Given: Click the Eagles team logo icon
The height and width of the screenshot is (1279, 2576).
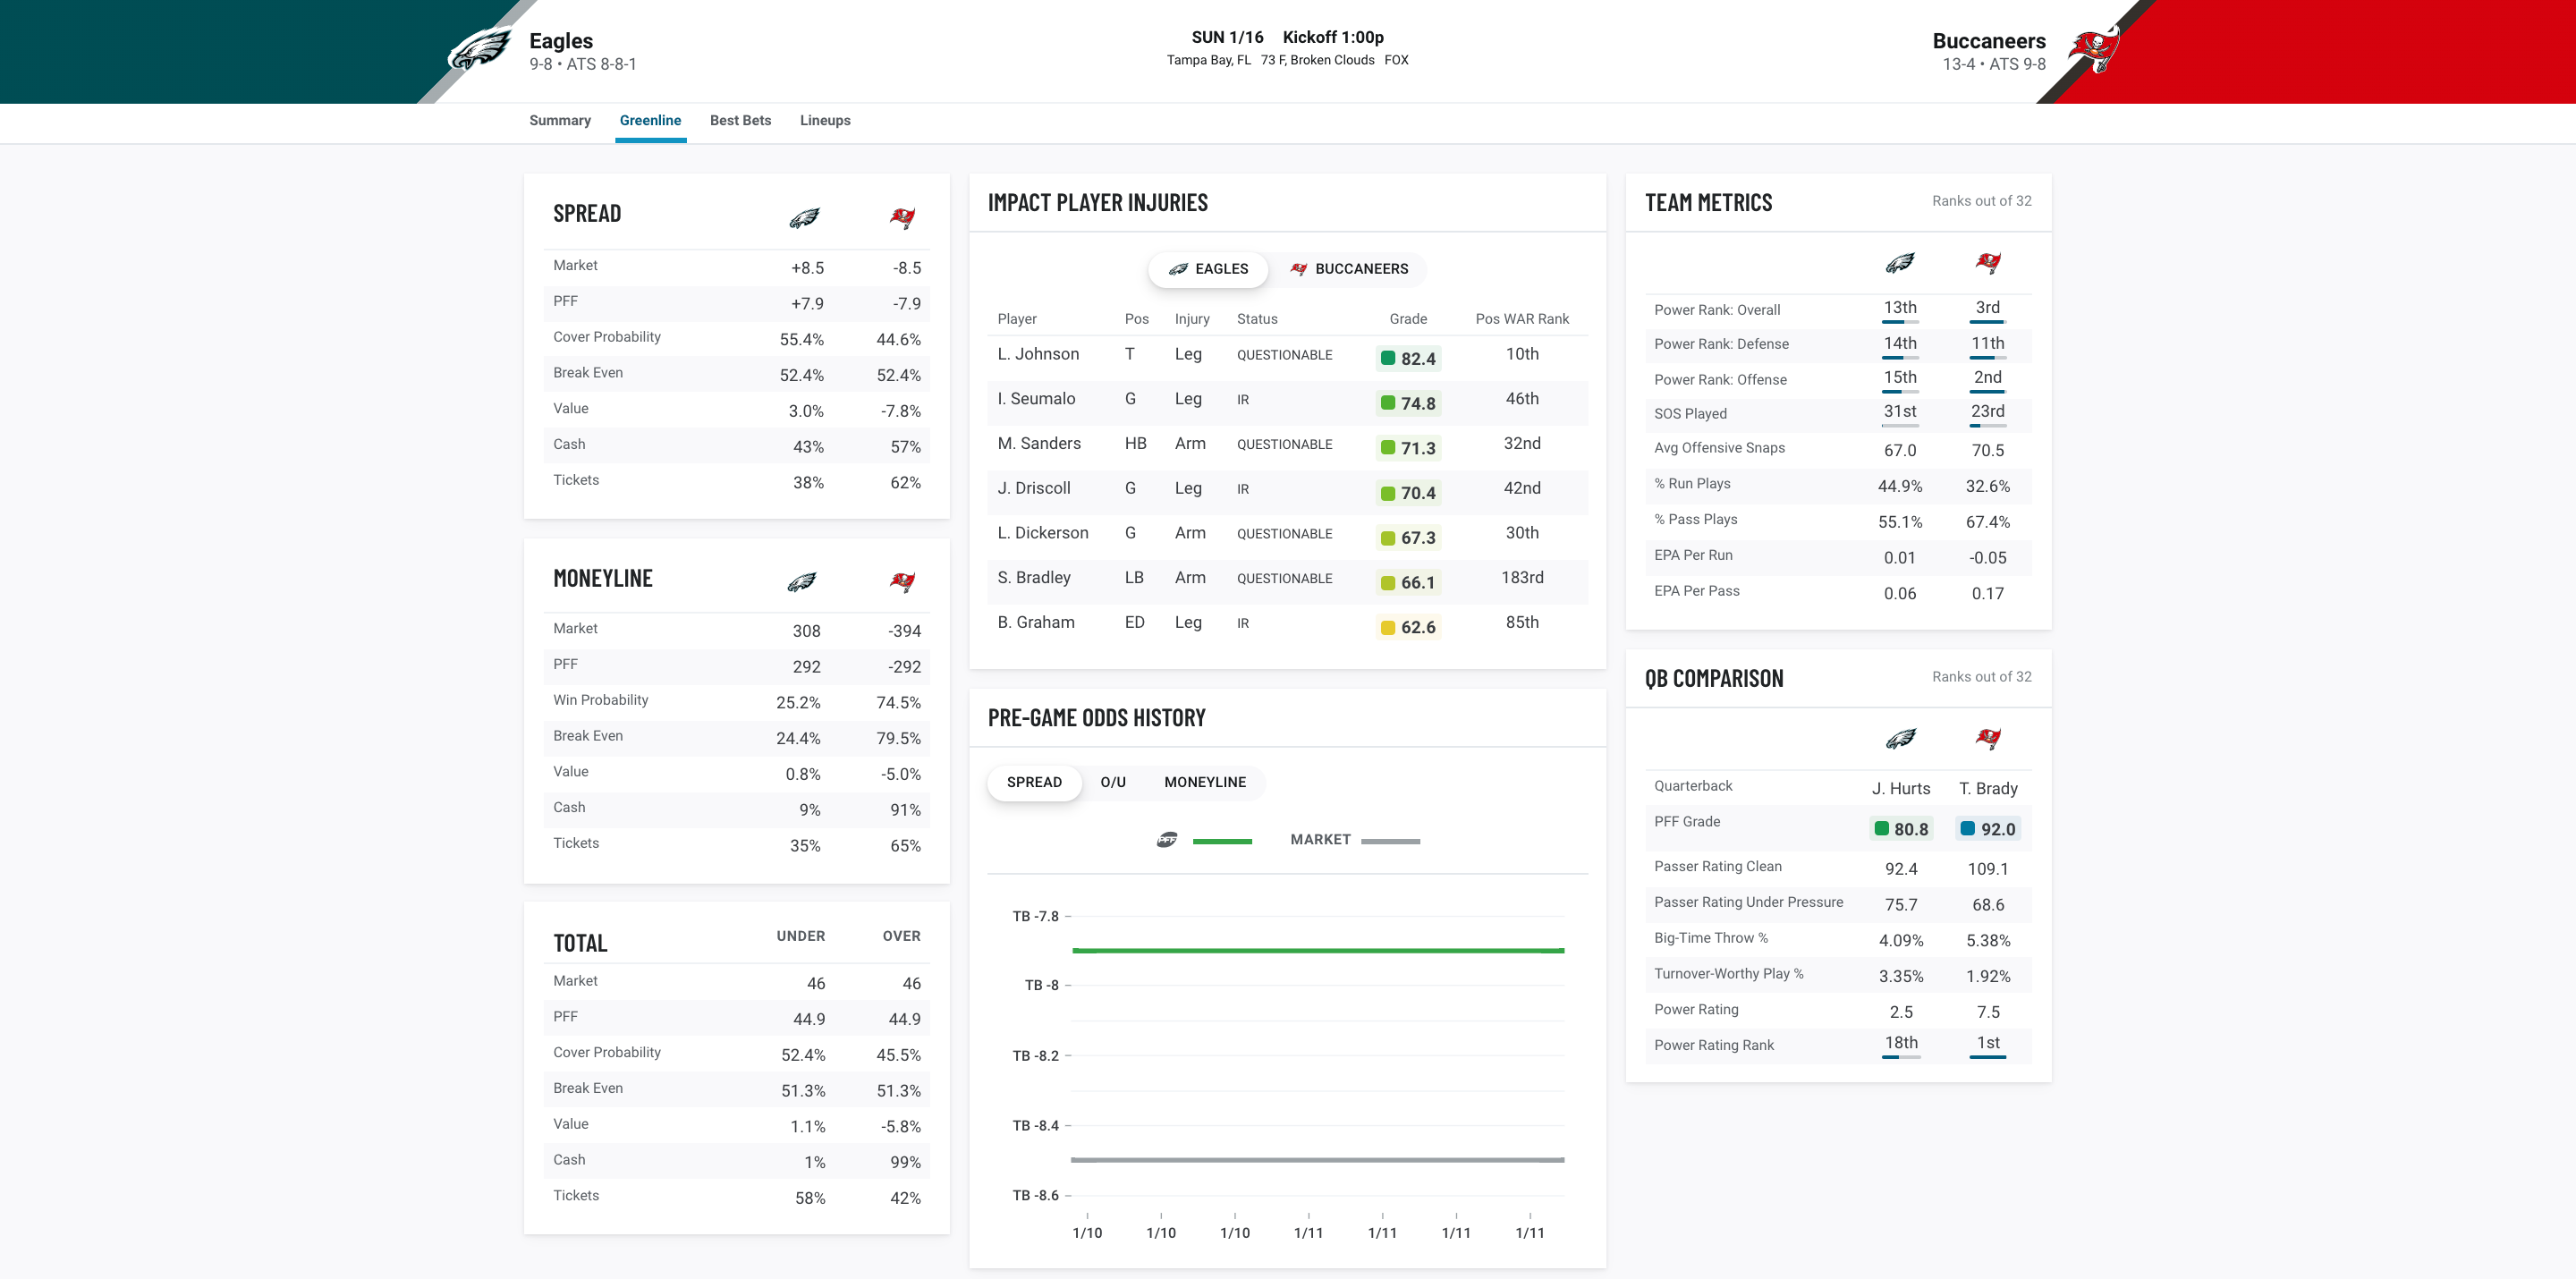Looking at the screenshot, I should pyautogui.click(x=477, y=49).
